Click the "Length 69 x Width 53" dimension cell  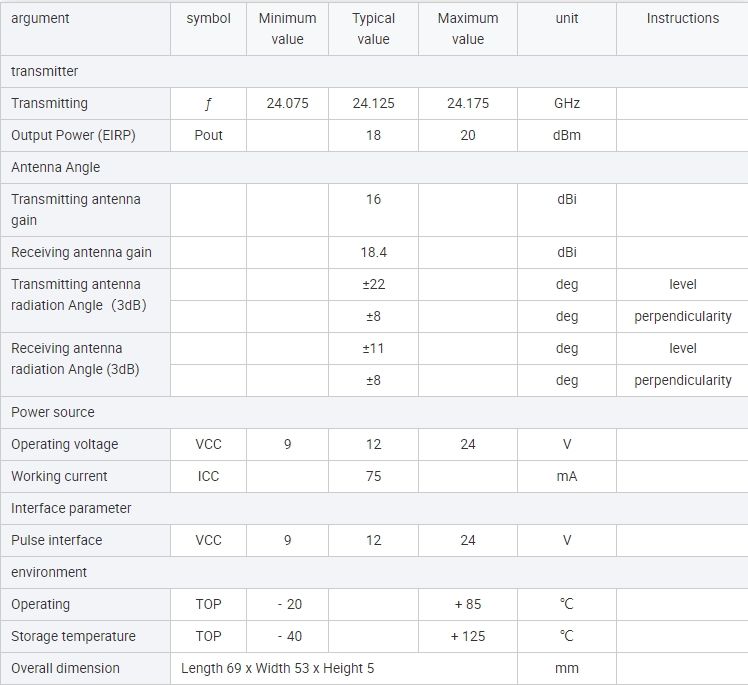278,668
